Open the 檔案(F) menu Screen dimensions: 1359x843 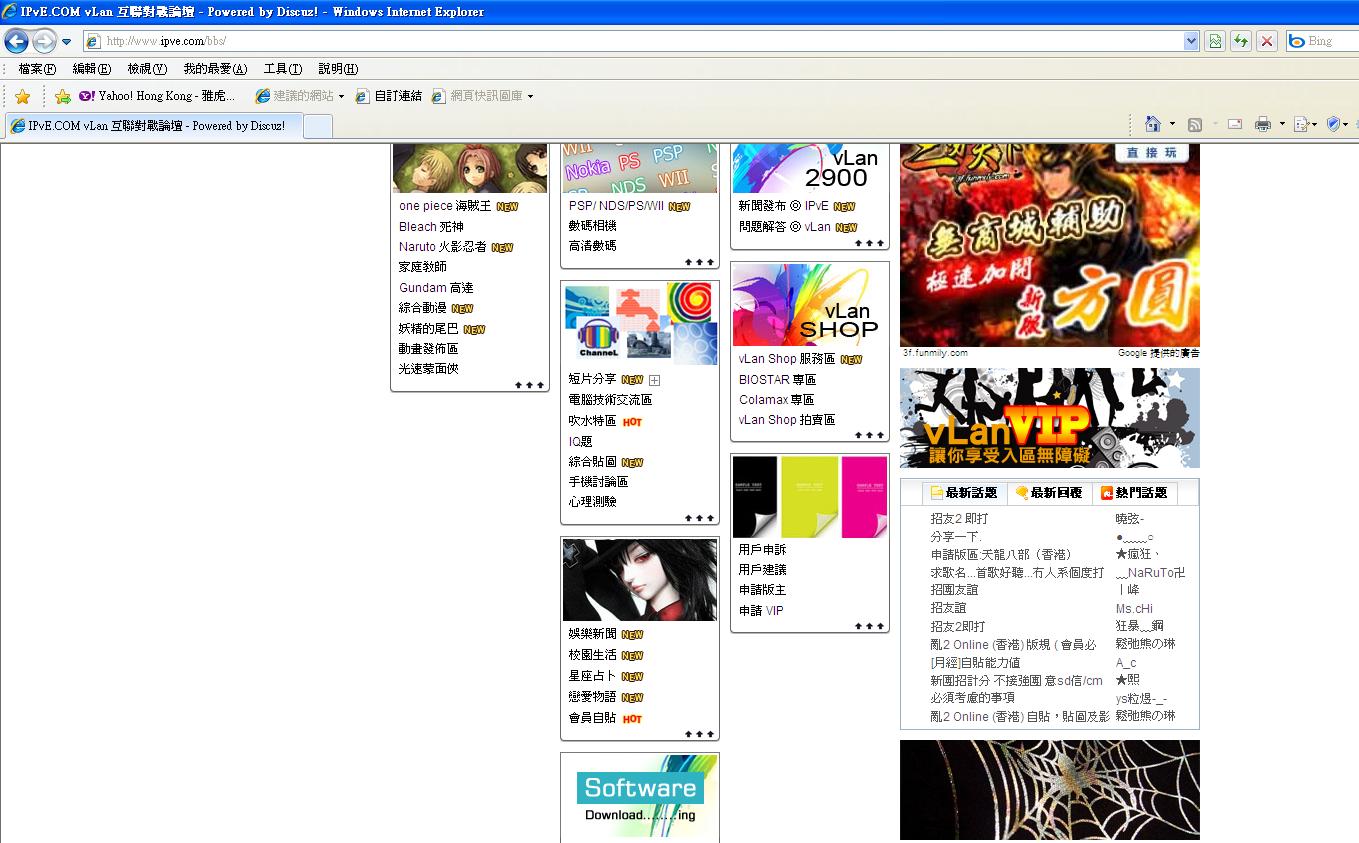point(37,69)
